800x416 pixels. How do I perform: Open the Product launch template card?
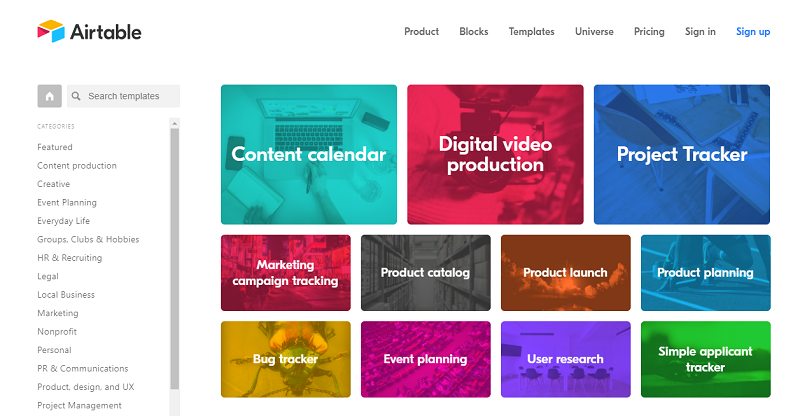[566, 273]
